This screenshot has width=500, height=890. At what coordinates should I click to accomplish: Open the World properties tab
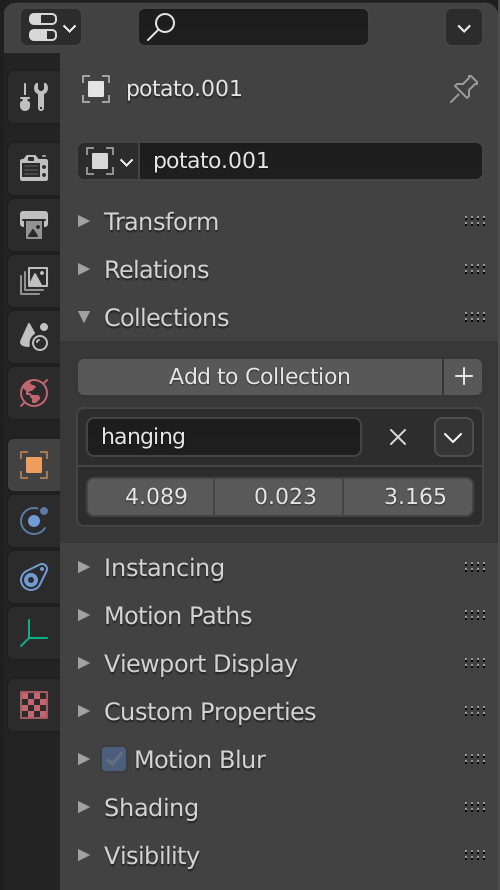(34, 392)
